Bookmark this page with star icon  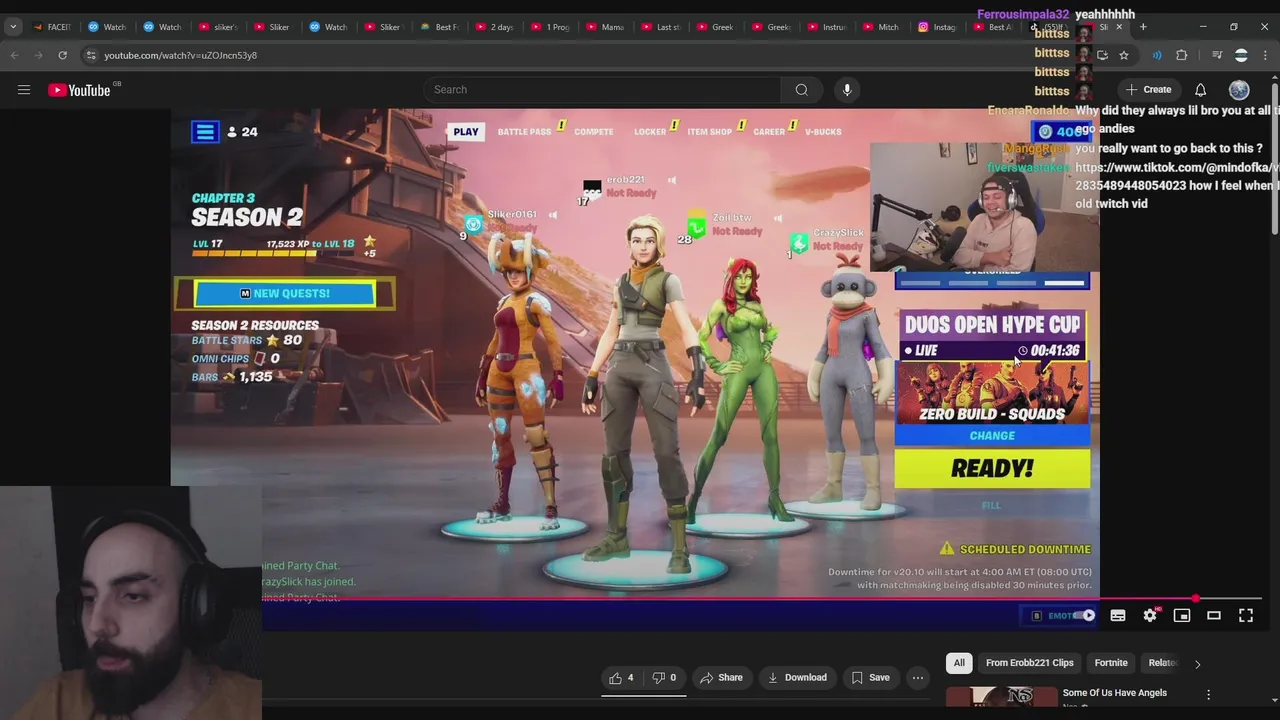pyautogui.click(x=1124, y=55)
